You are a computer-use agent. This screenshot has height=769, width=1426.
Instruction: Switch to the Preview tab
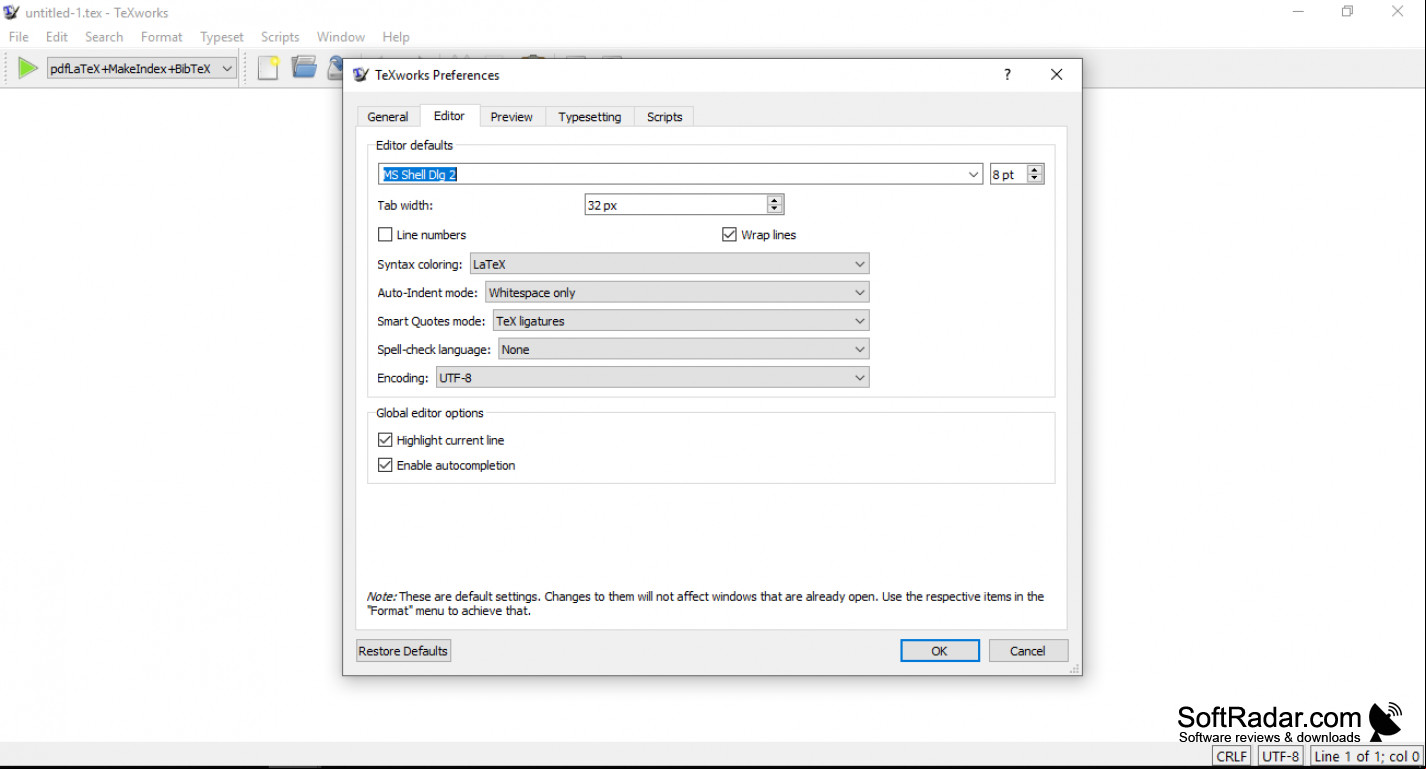[x=512, y=117]
